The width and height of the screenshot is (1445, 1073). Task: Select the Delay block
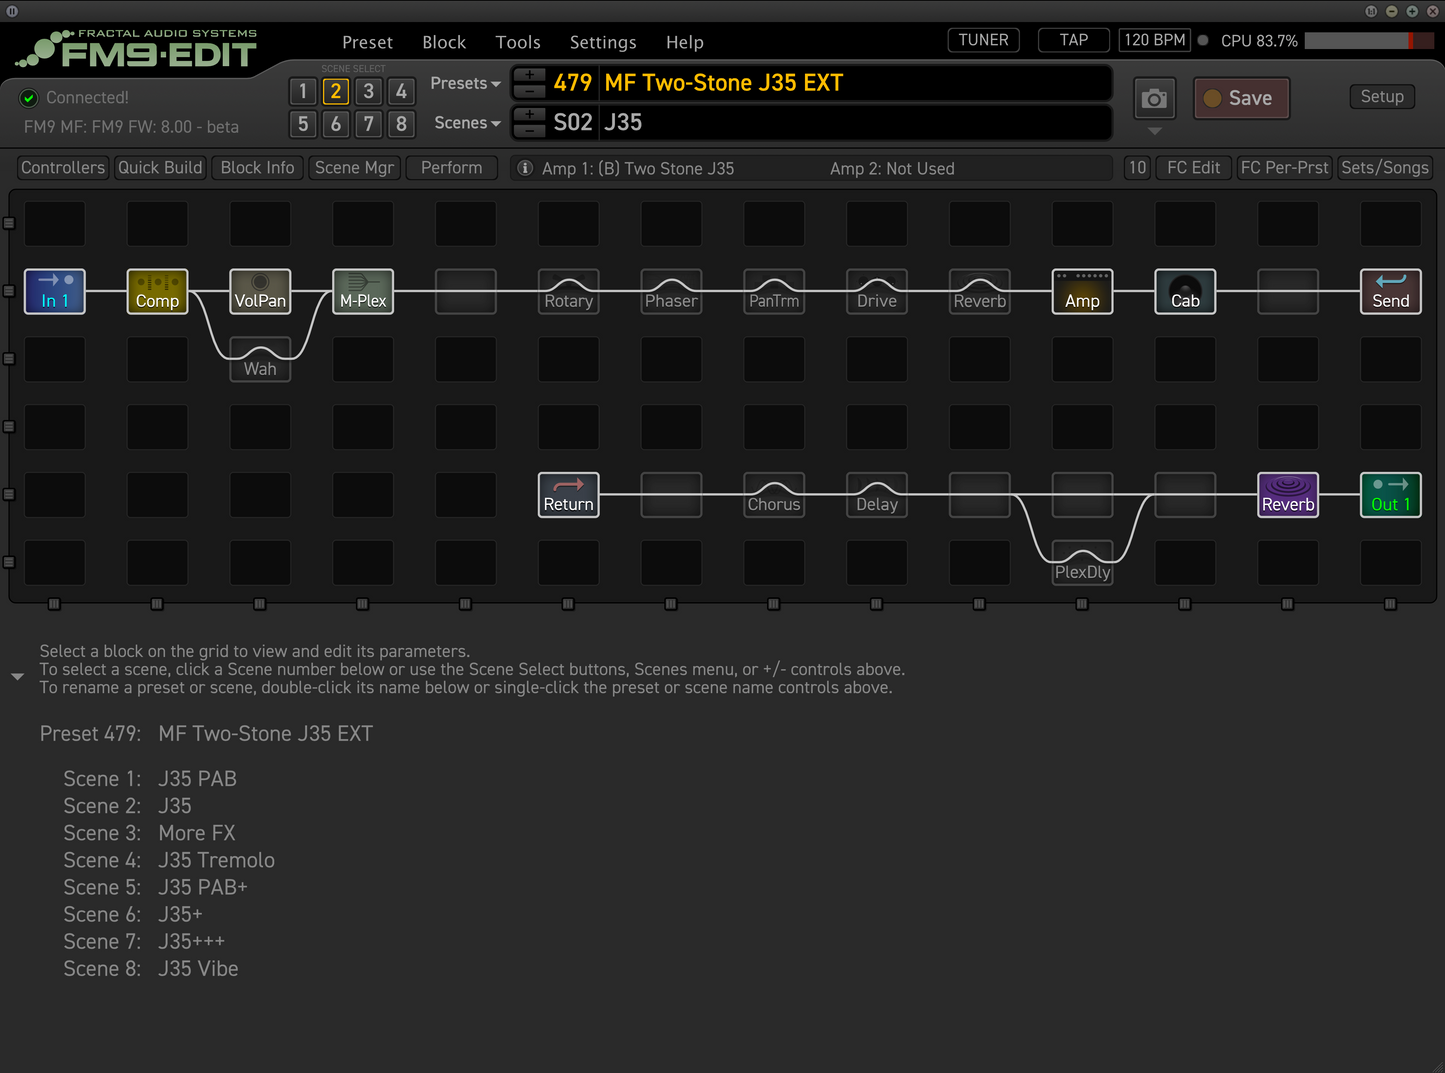(x=877, y=495)
